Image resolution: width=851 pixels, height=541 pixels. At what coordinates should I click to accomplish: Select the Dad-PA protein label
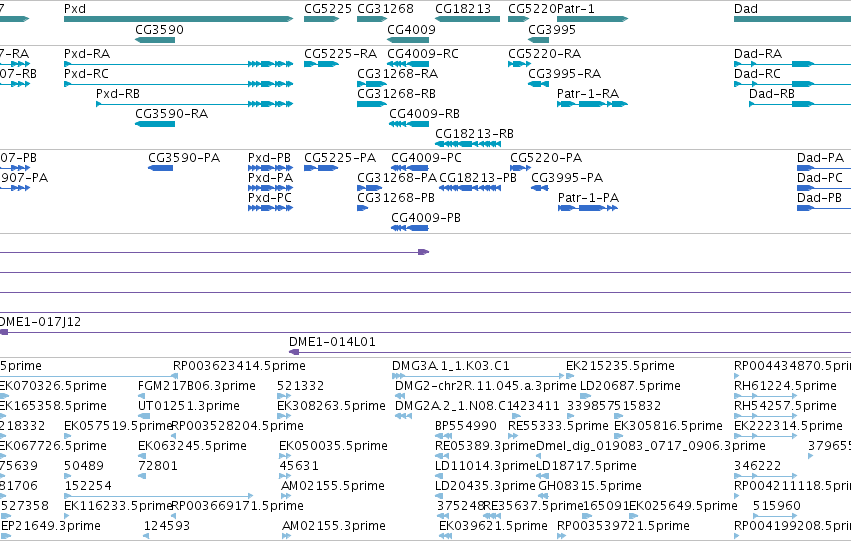[x=821, y=158]
